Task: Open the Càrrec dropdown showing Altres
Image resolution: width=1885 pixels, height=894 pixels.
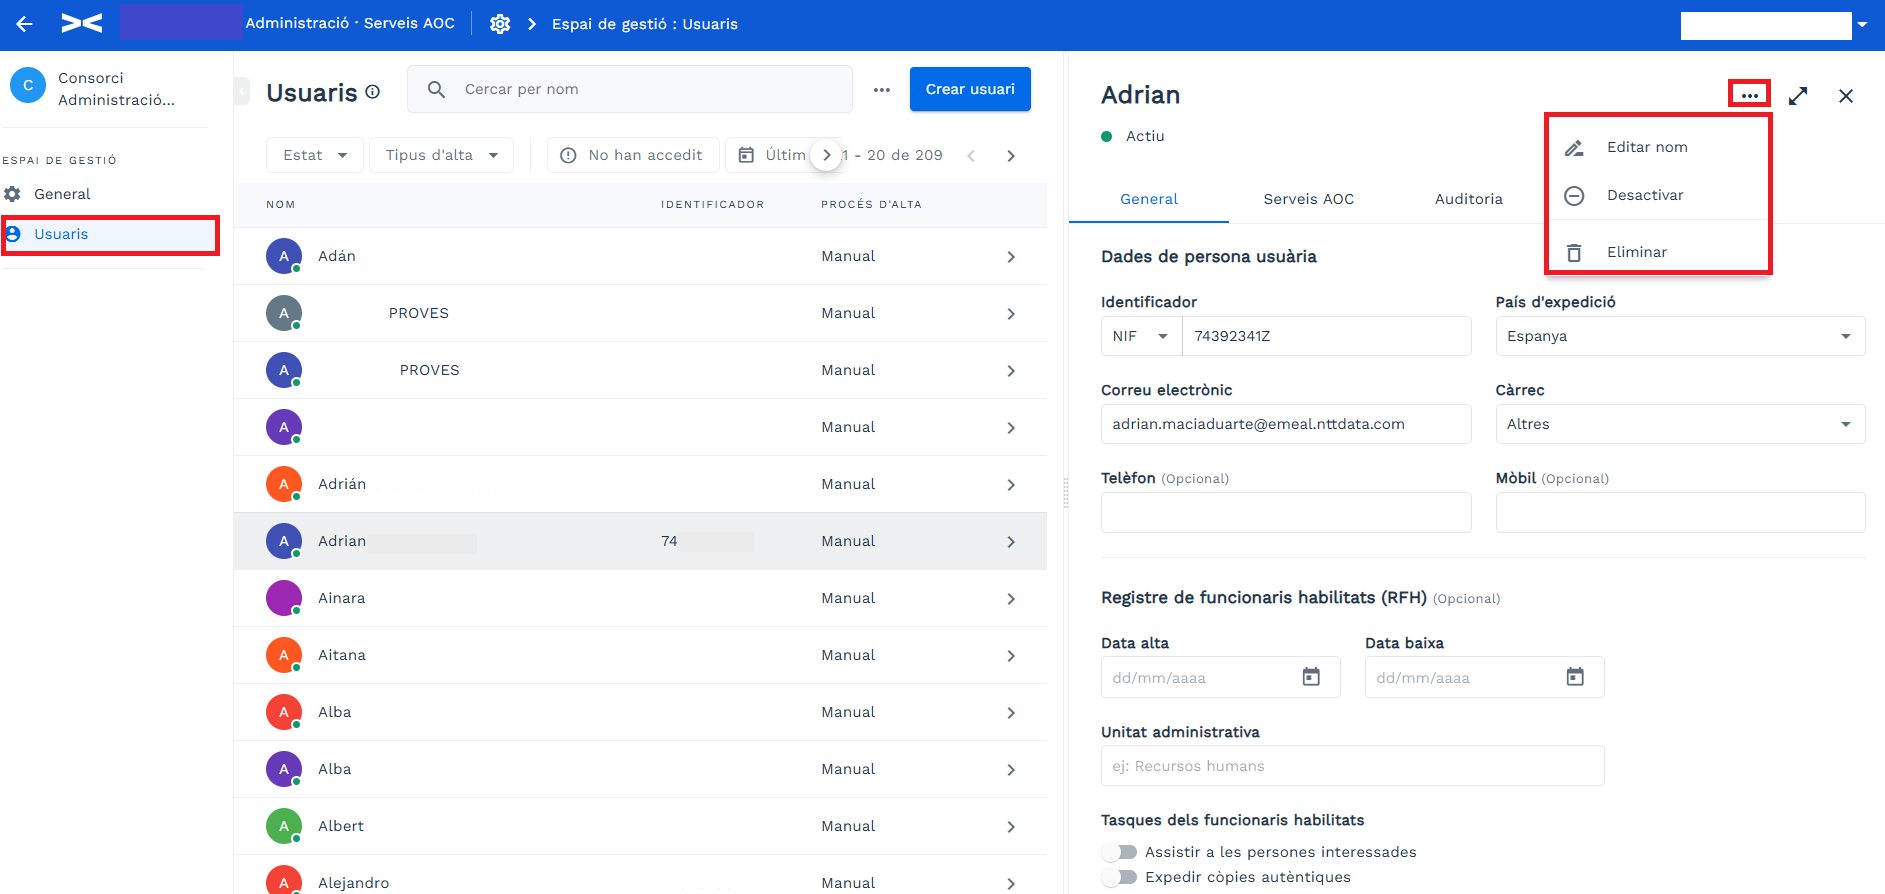Action: (1680, 424)
